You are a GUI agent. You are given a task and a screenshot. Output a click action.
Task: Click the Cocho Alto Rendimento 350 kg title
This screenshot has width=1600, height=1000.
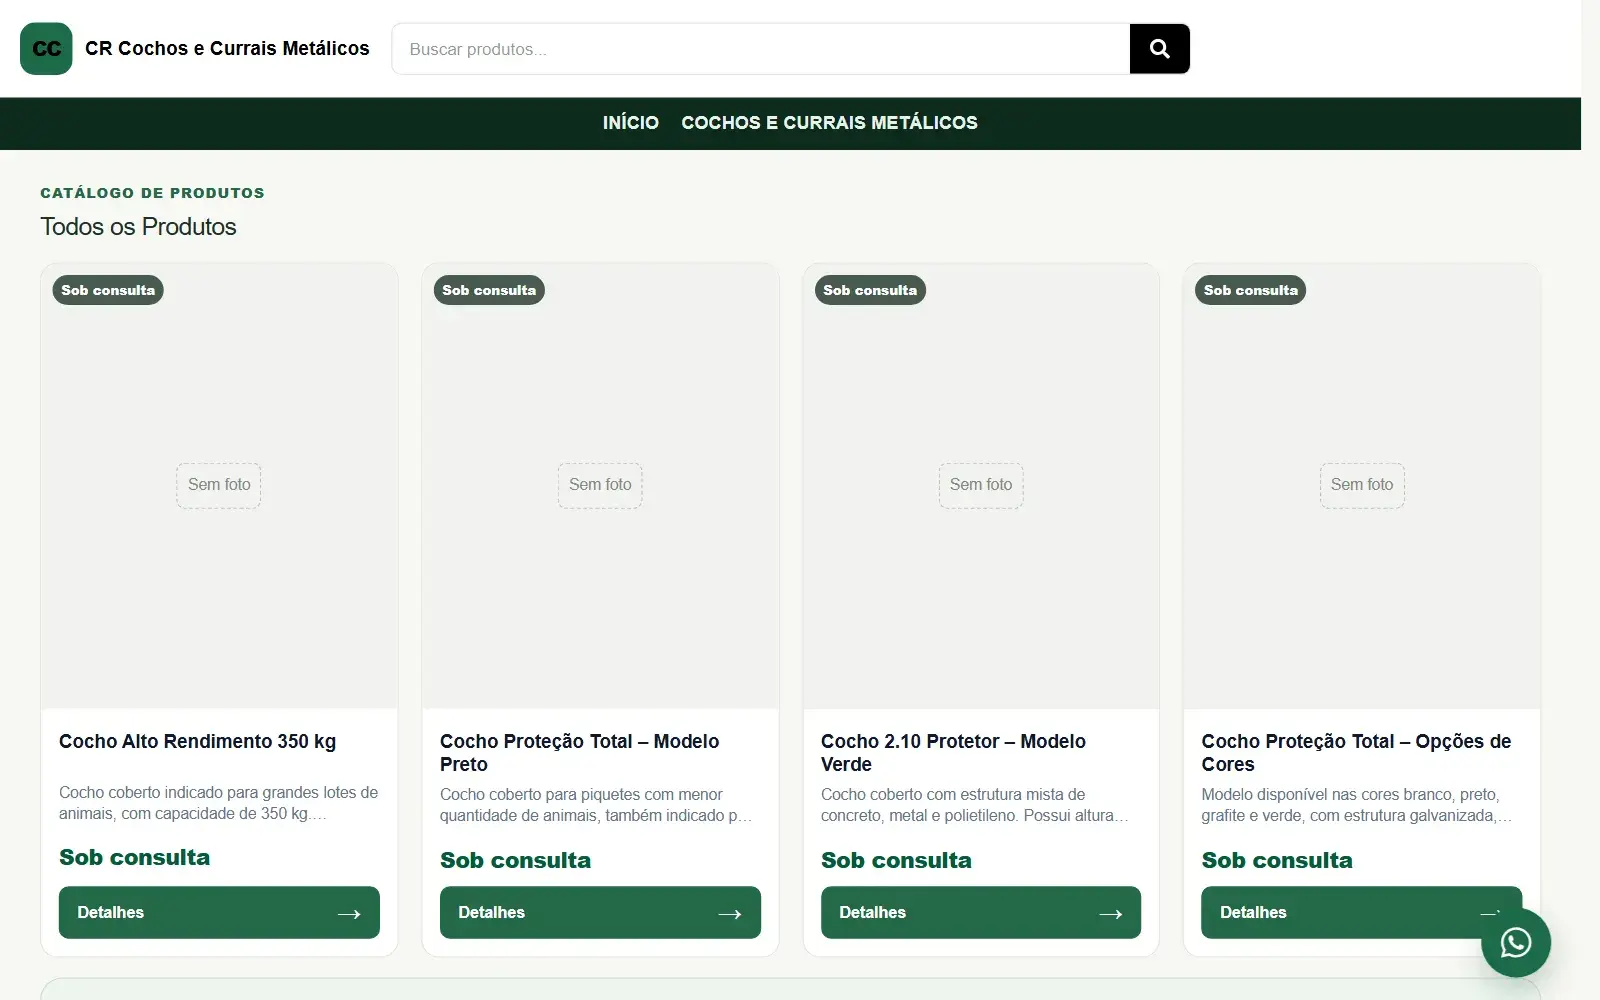(197, 741)
